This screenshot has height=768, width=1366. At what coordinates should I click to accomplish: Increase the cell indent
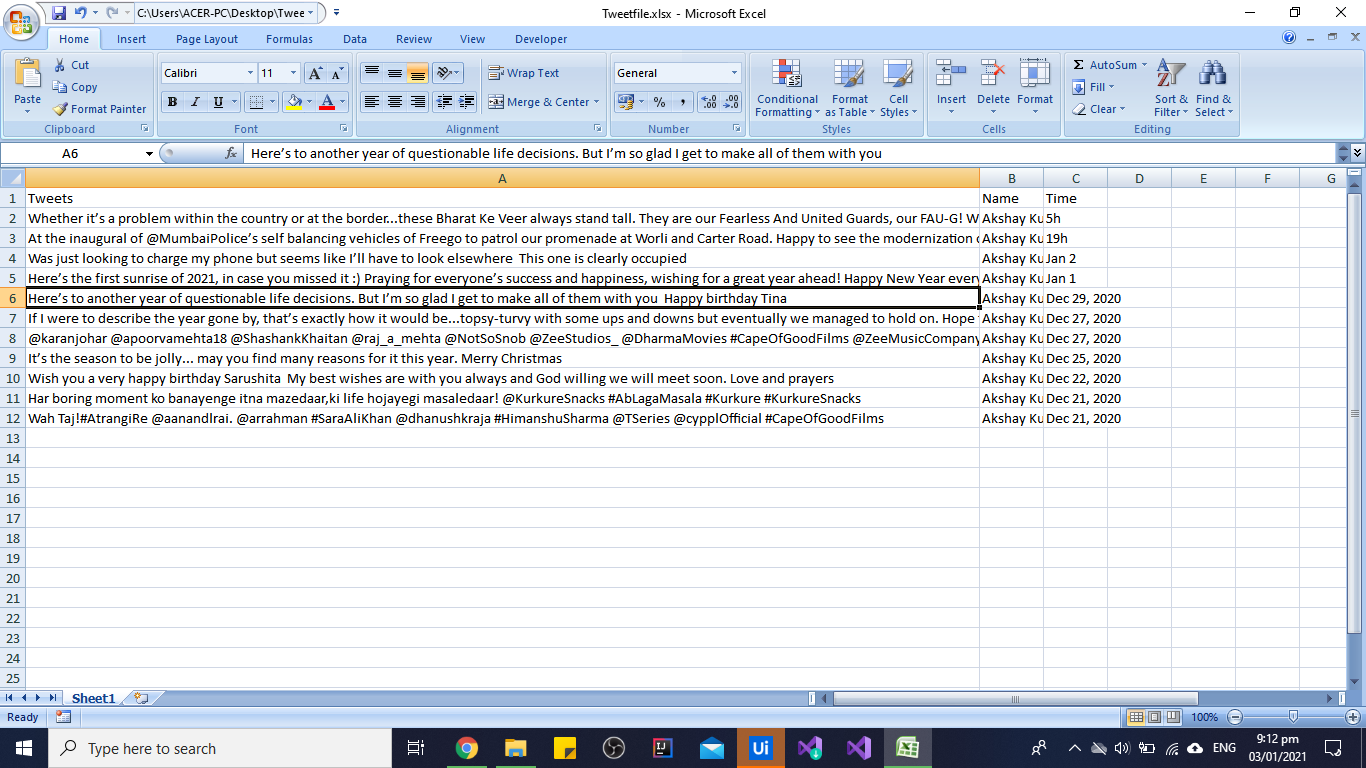(466, 102)
